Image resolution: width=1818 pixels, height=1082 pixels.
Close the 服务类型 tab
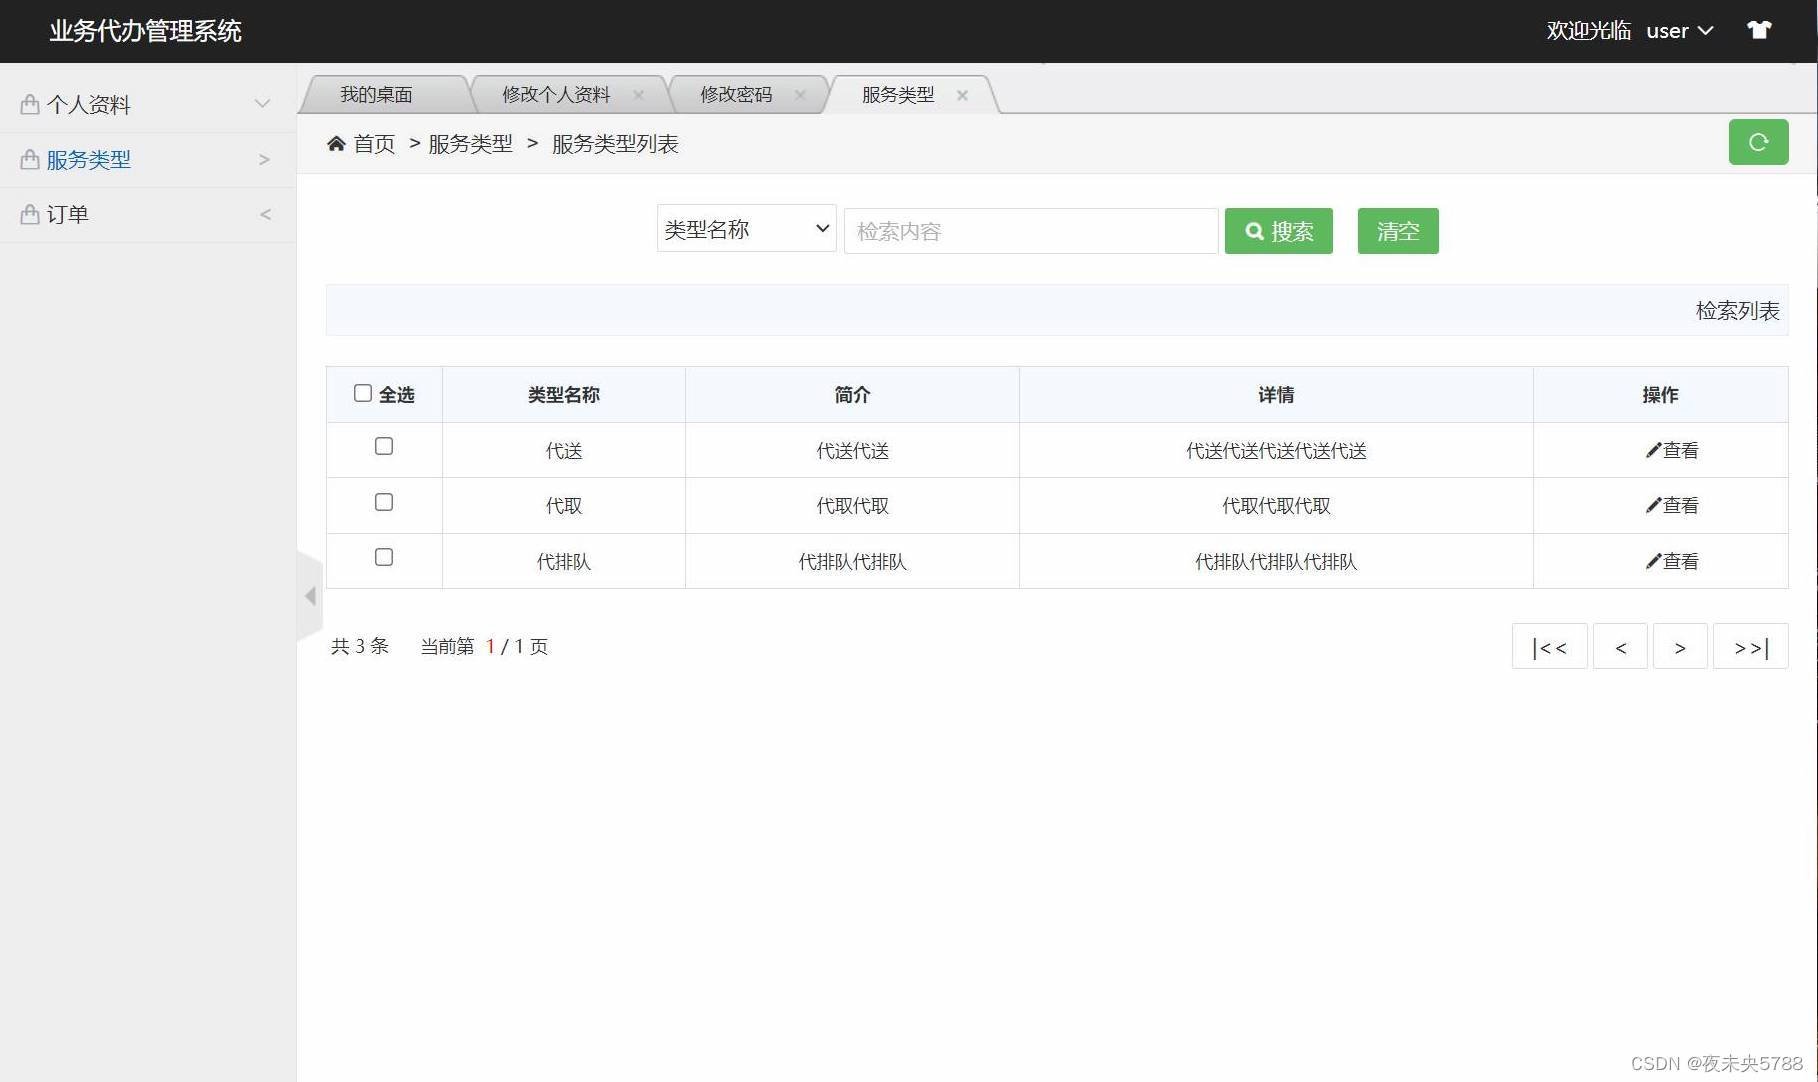click(x=962, y=95)
